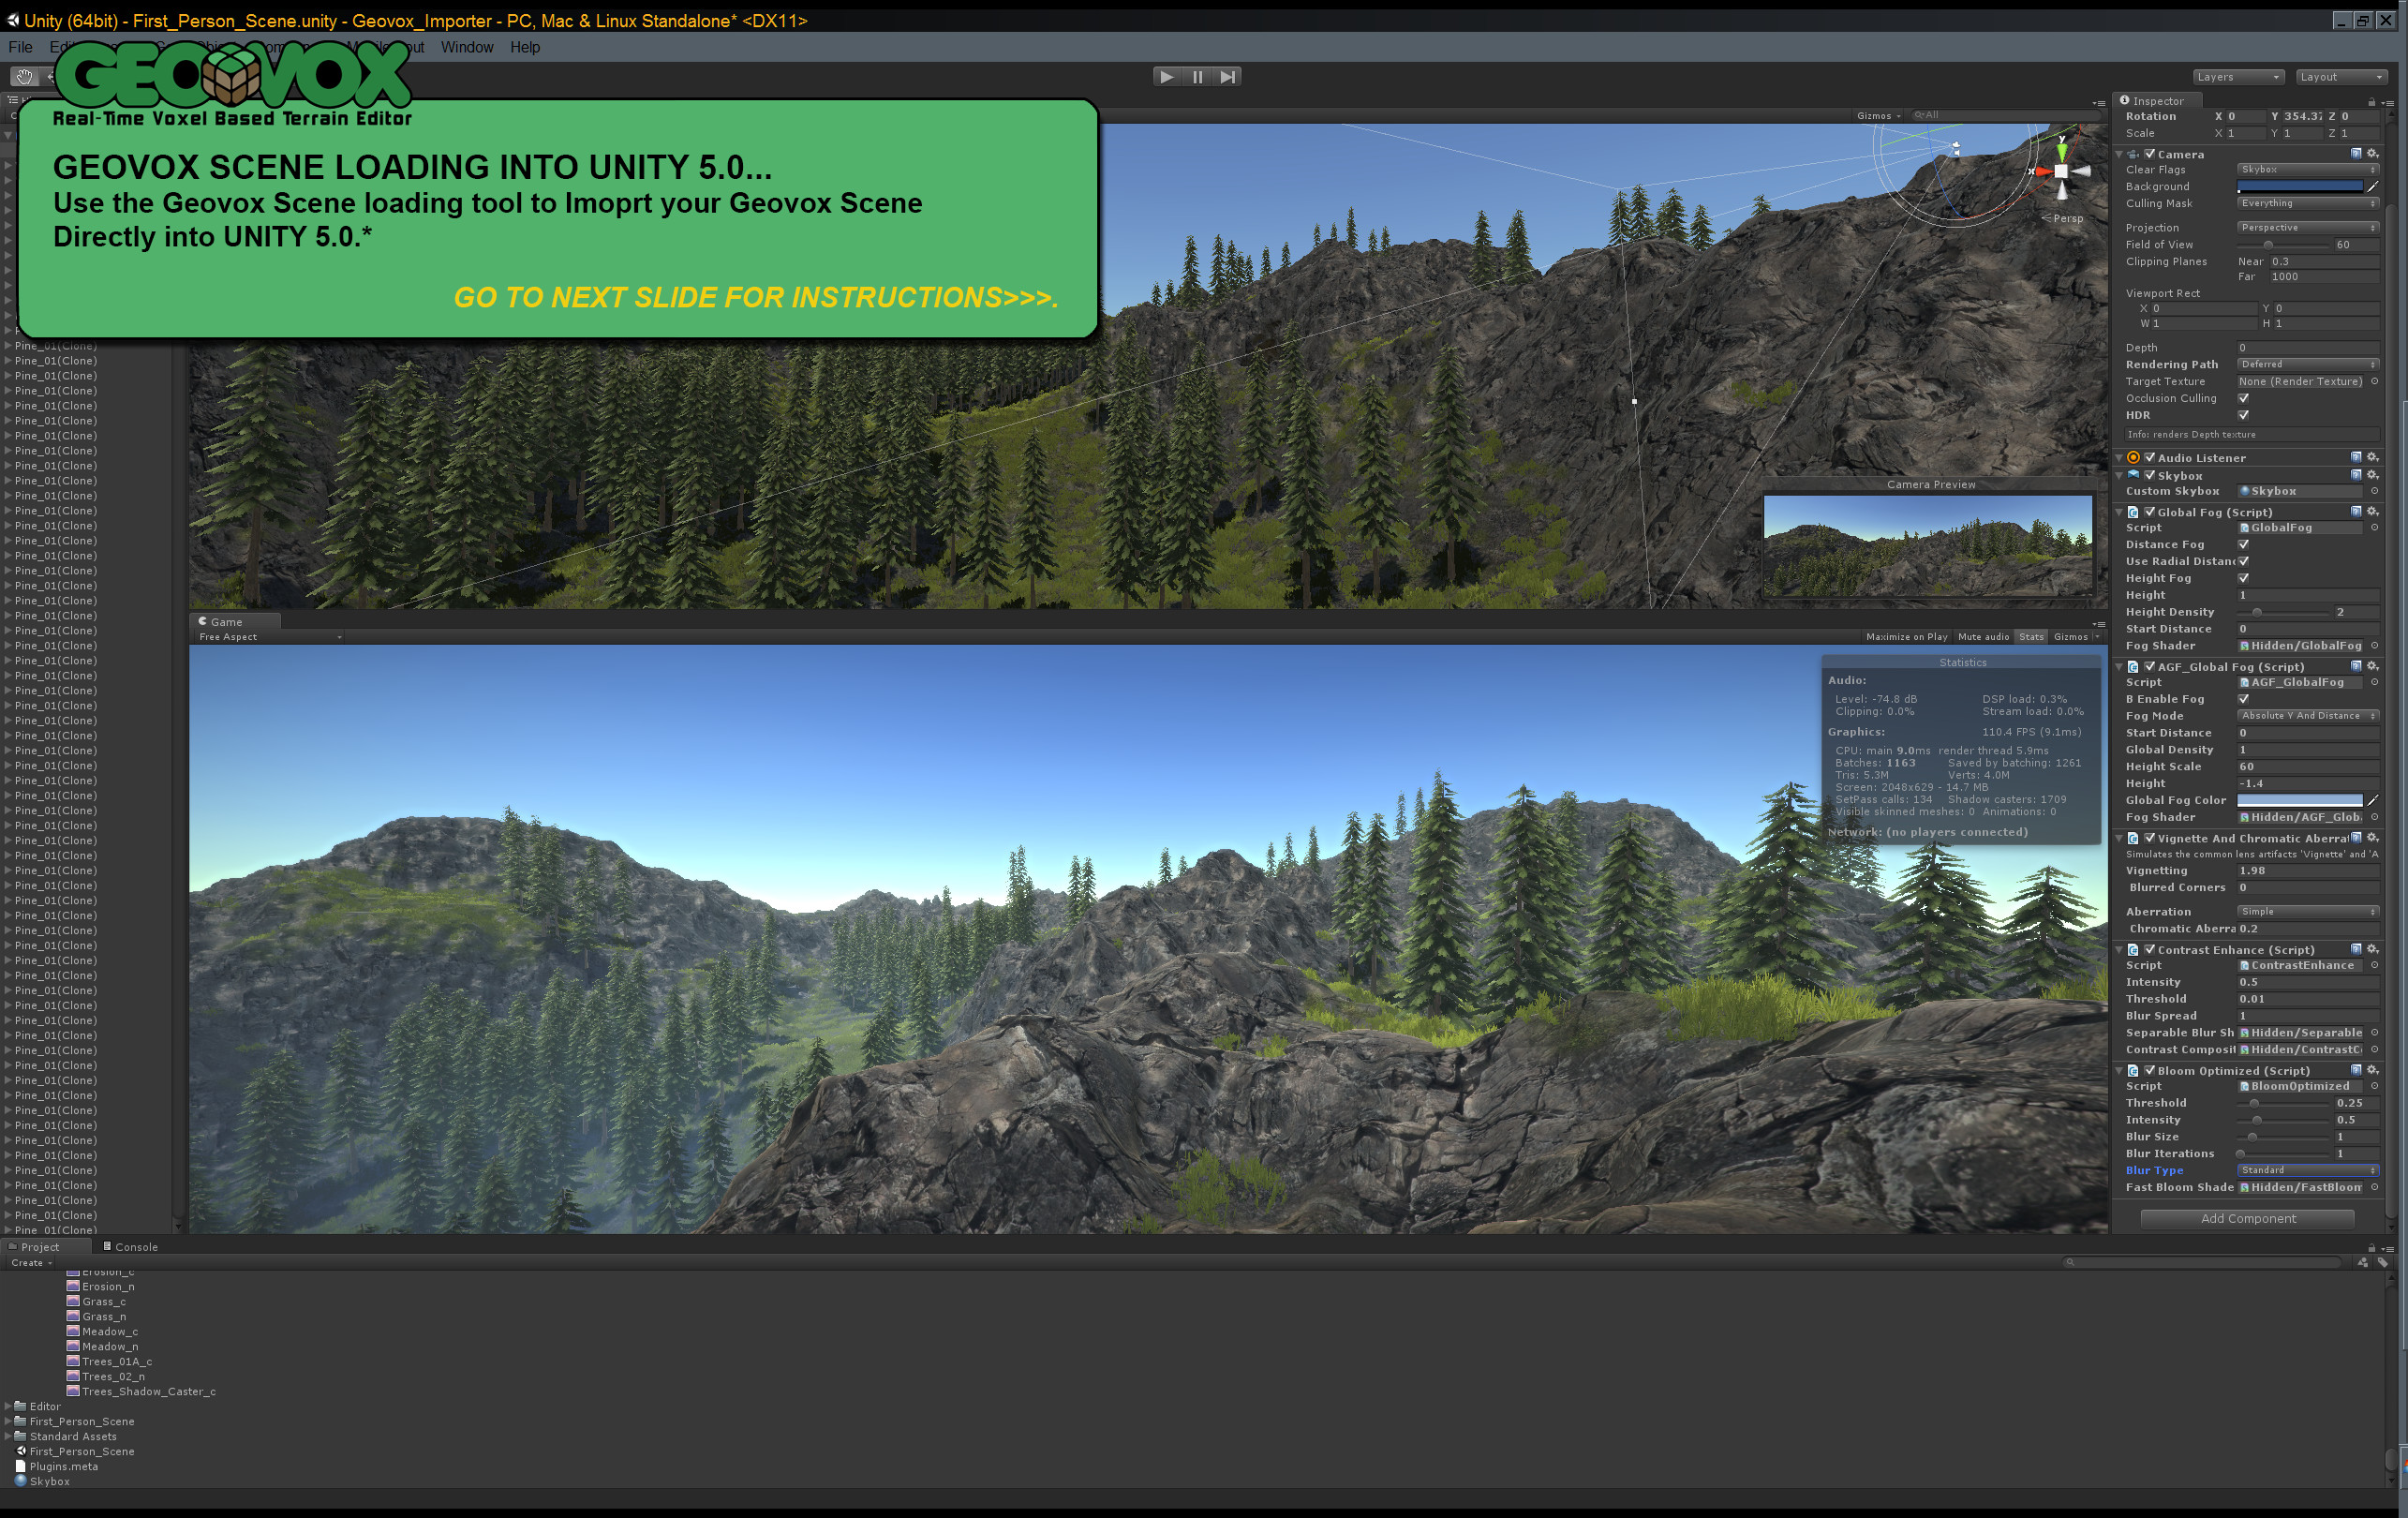
Task: Click the Pause button in the toolbar
Action: tap(1197, 76)
